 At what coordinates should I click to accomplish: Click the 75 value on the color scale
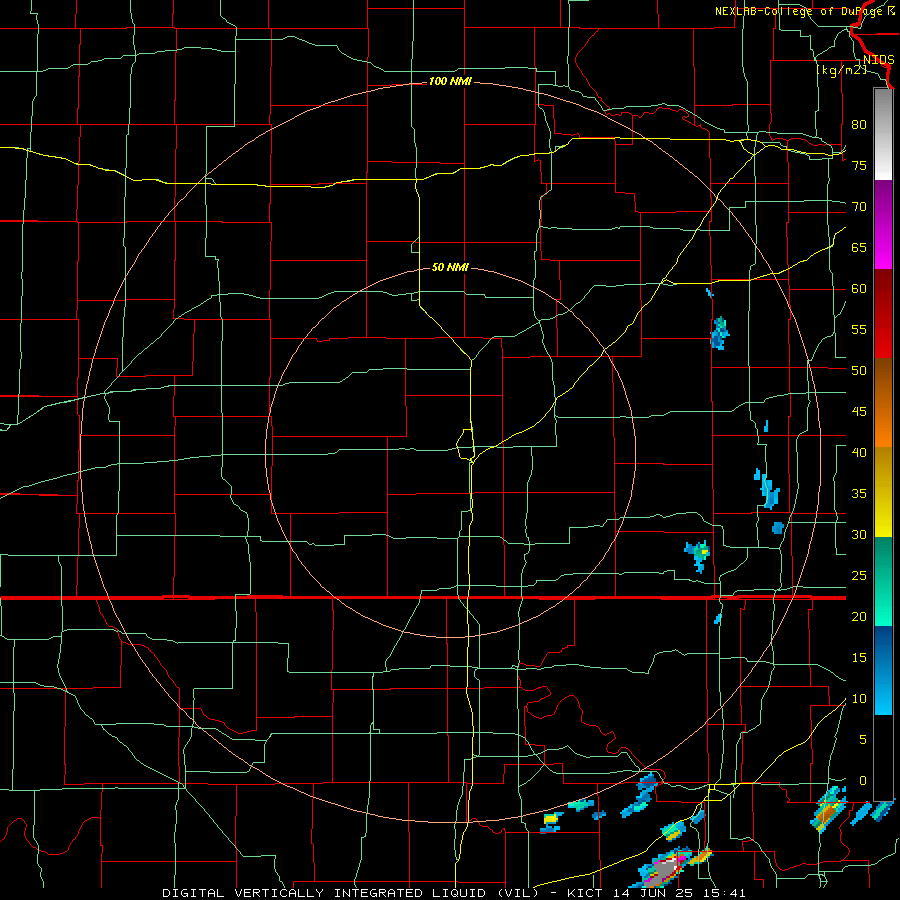(x=859, y=165)
